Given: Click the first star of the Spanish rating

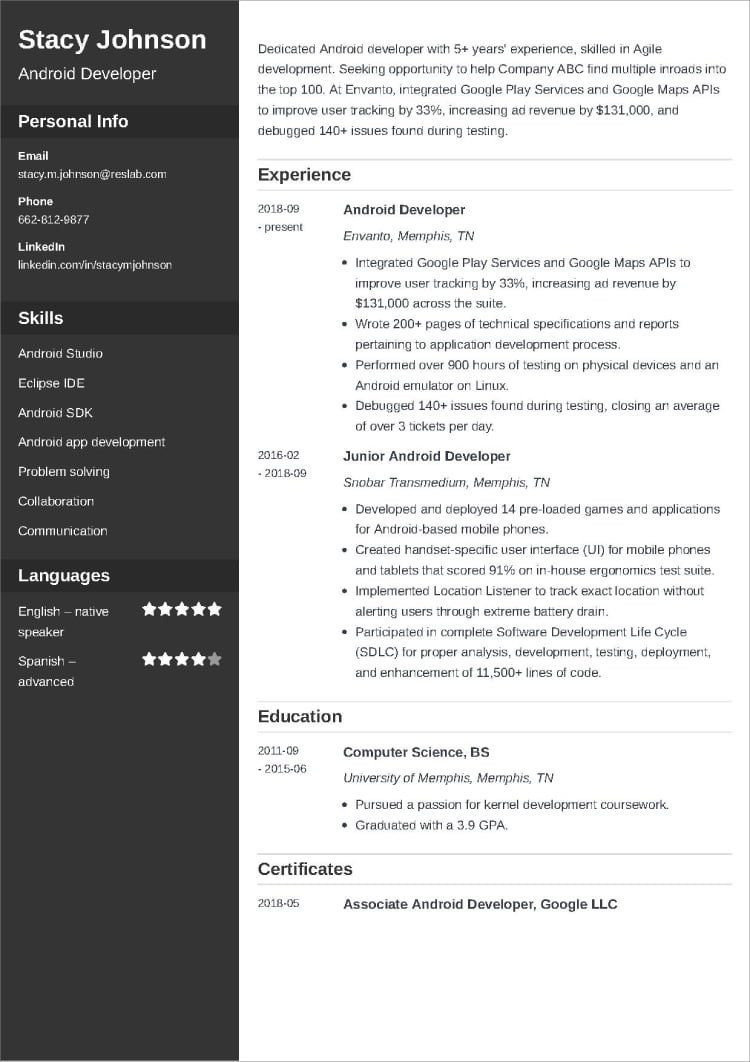Looking at the screenshot, I should (149, 659).
